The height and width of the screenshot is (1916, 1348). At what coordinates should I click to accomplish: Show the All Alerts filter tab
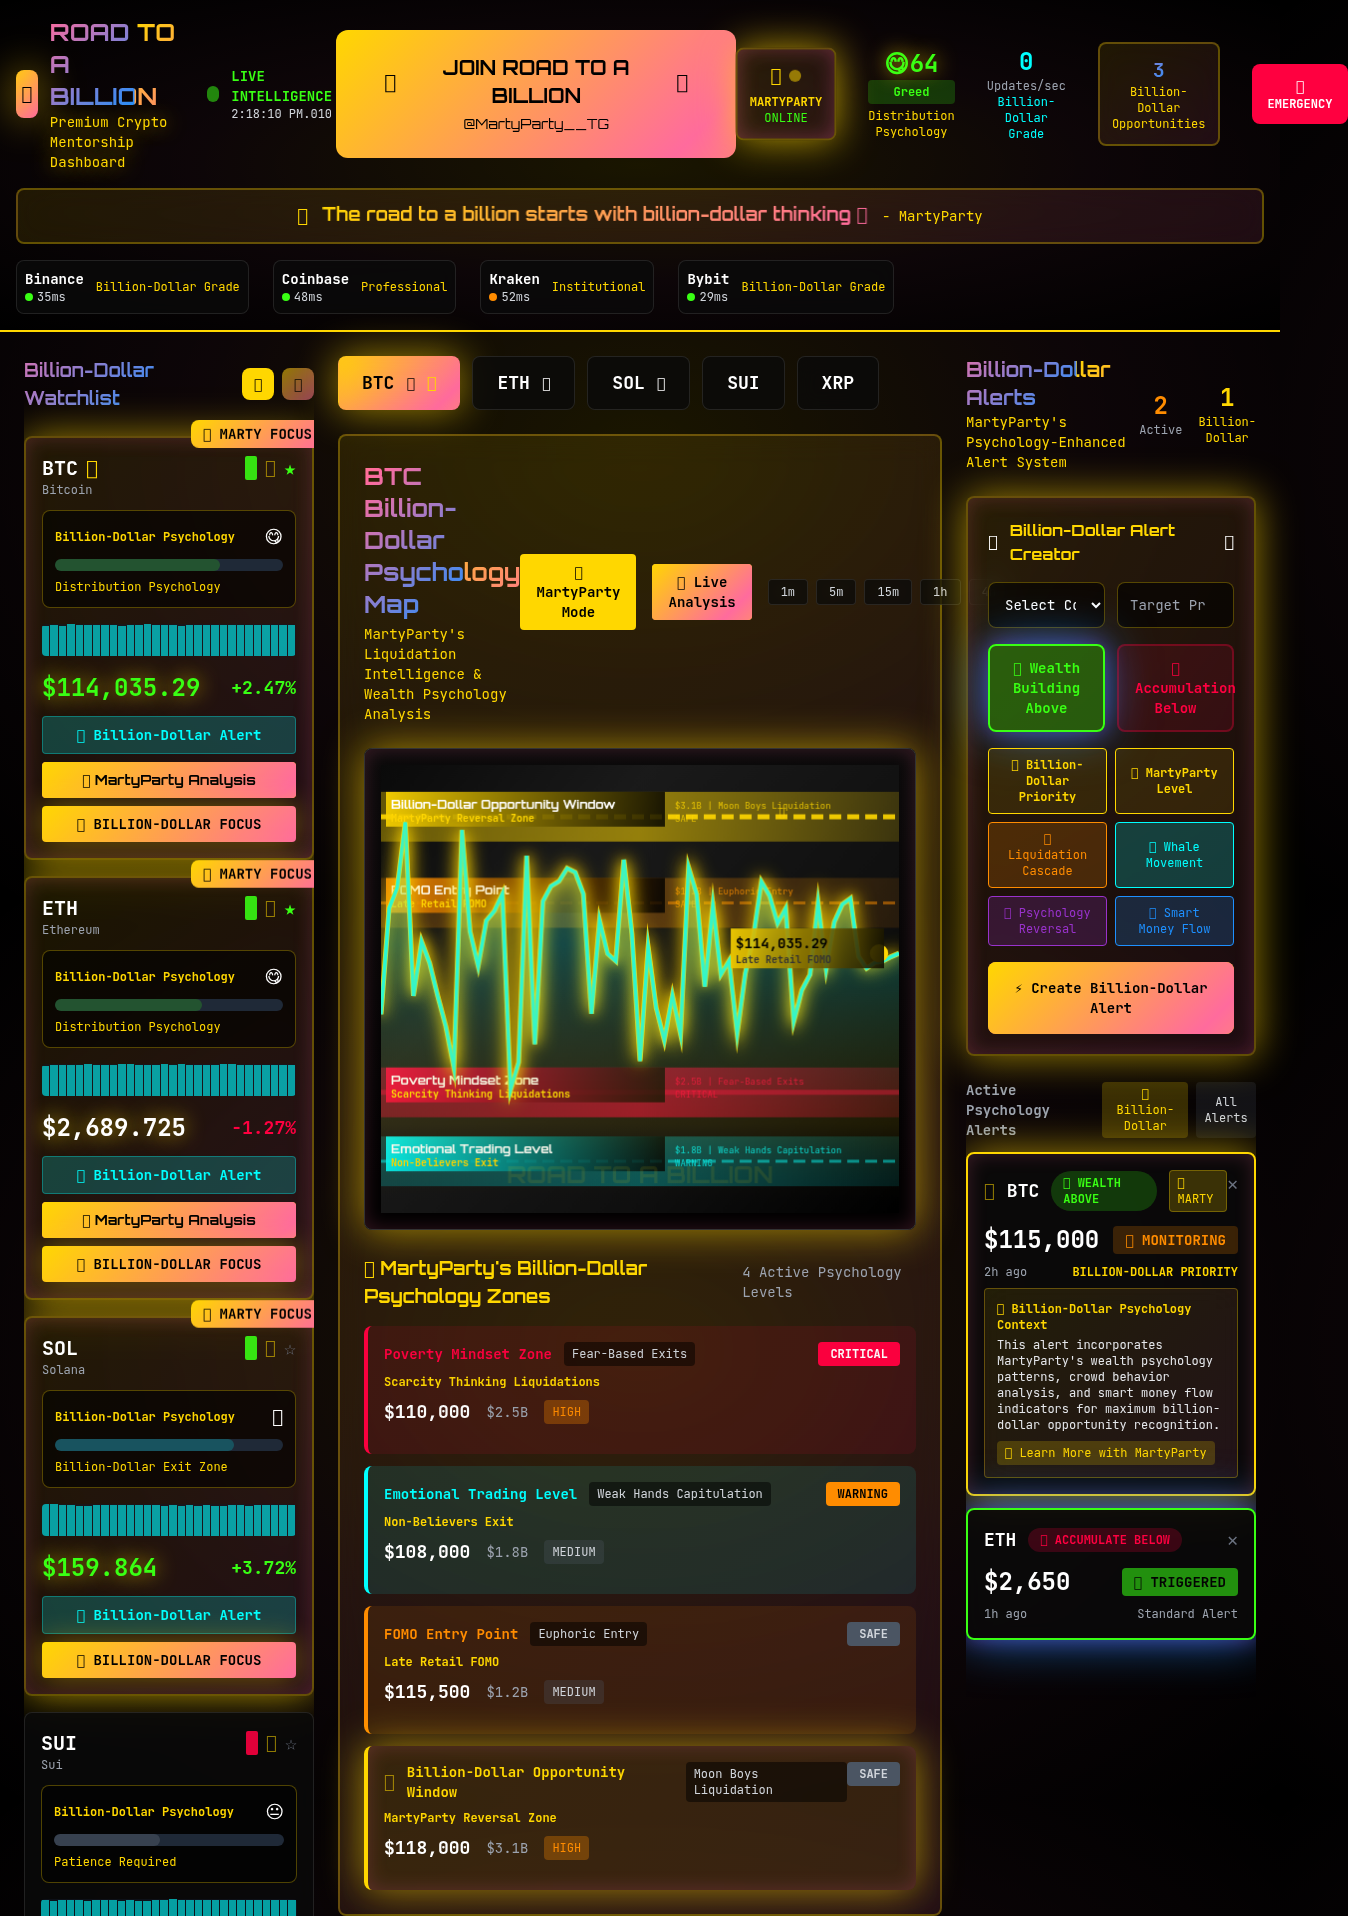click(x=1225, y=1110)
